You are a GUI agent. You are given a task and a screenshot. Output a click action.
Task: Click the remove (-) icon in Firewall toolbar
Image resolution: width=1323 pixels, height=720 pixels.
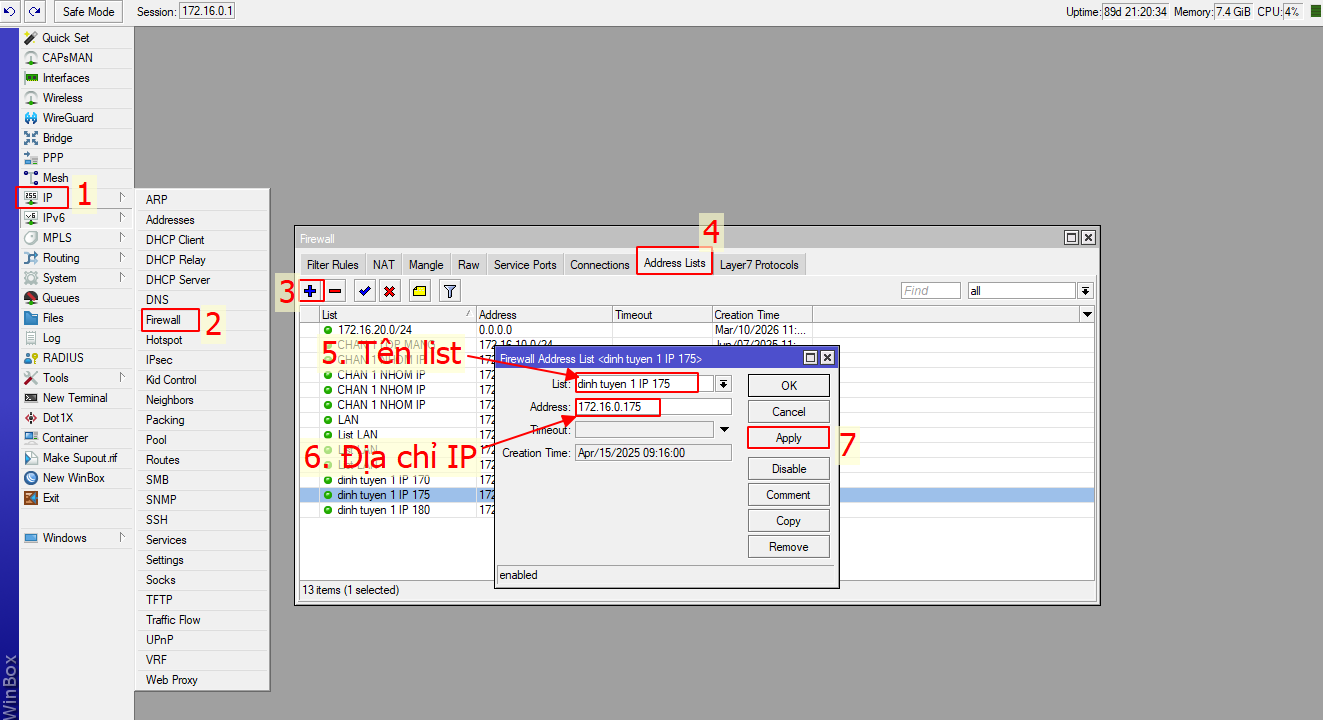334,290
